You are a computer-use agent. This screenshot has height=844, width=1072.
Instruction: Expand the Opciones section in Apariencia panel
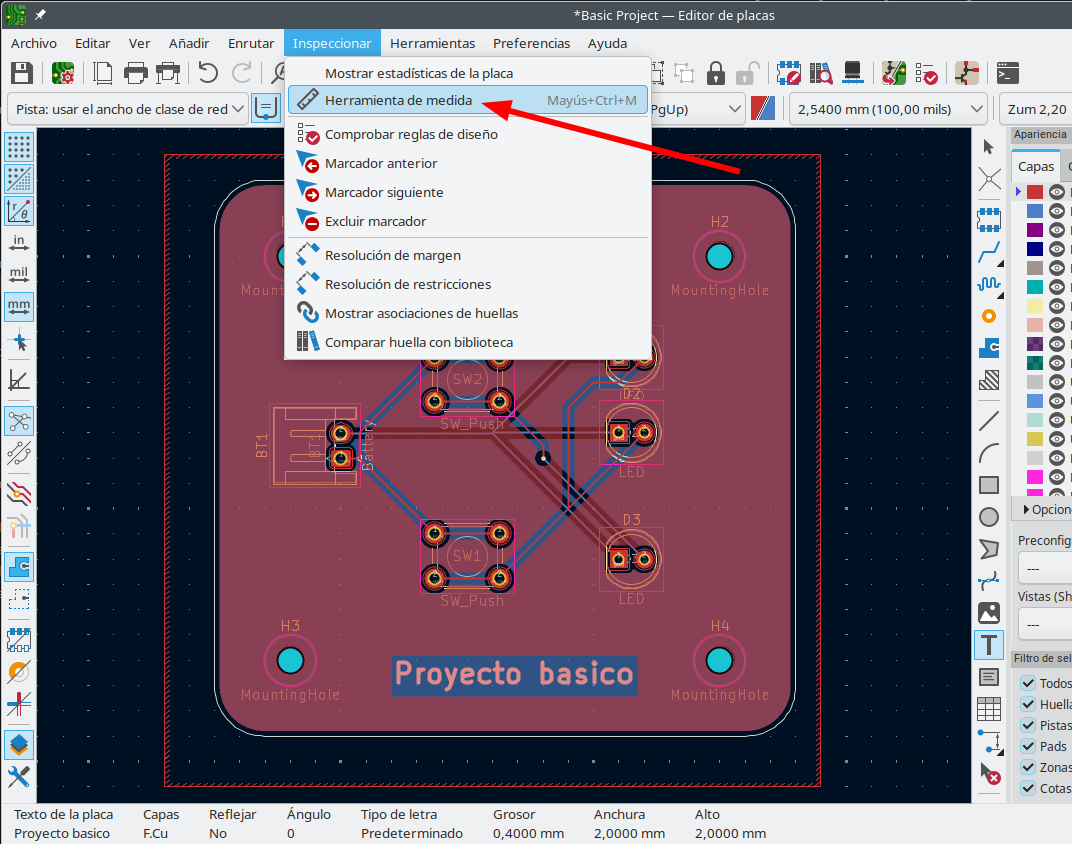(1040, 509)
